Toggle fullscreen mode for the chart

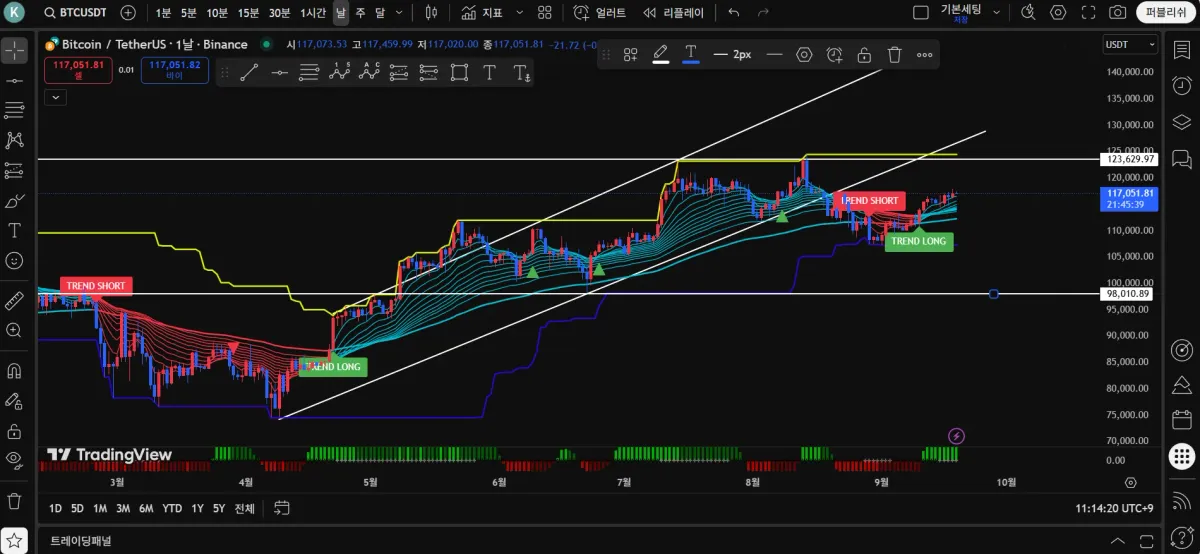tap(1088, 13)
